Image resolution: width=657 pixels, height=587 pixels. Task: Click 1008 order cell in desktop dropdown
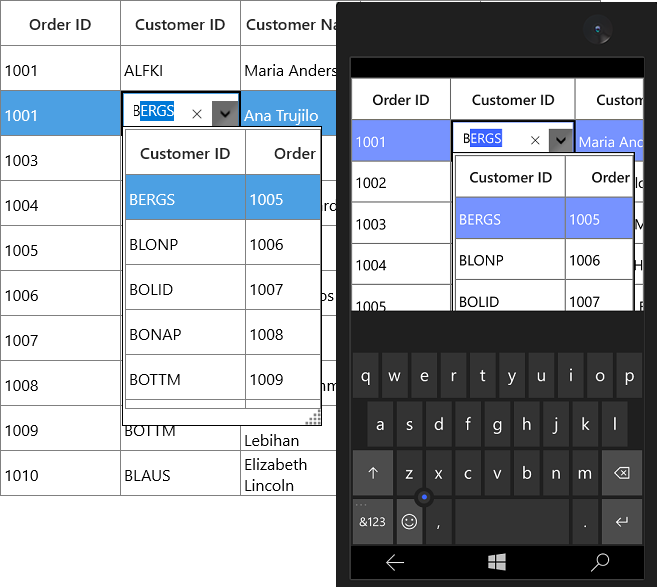point(283,334)
